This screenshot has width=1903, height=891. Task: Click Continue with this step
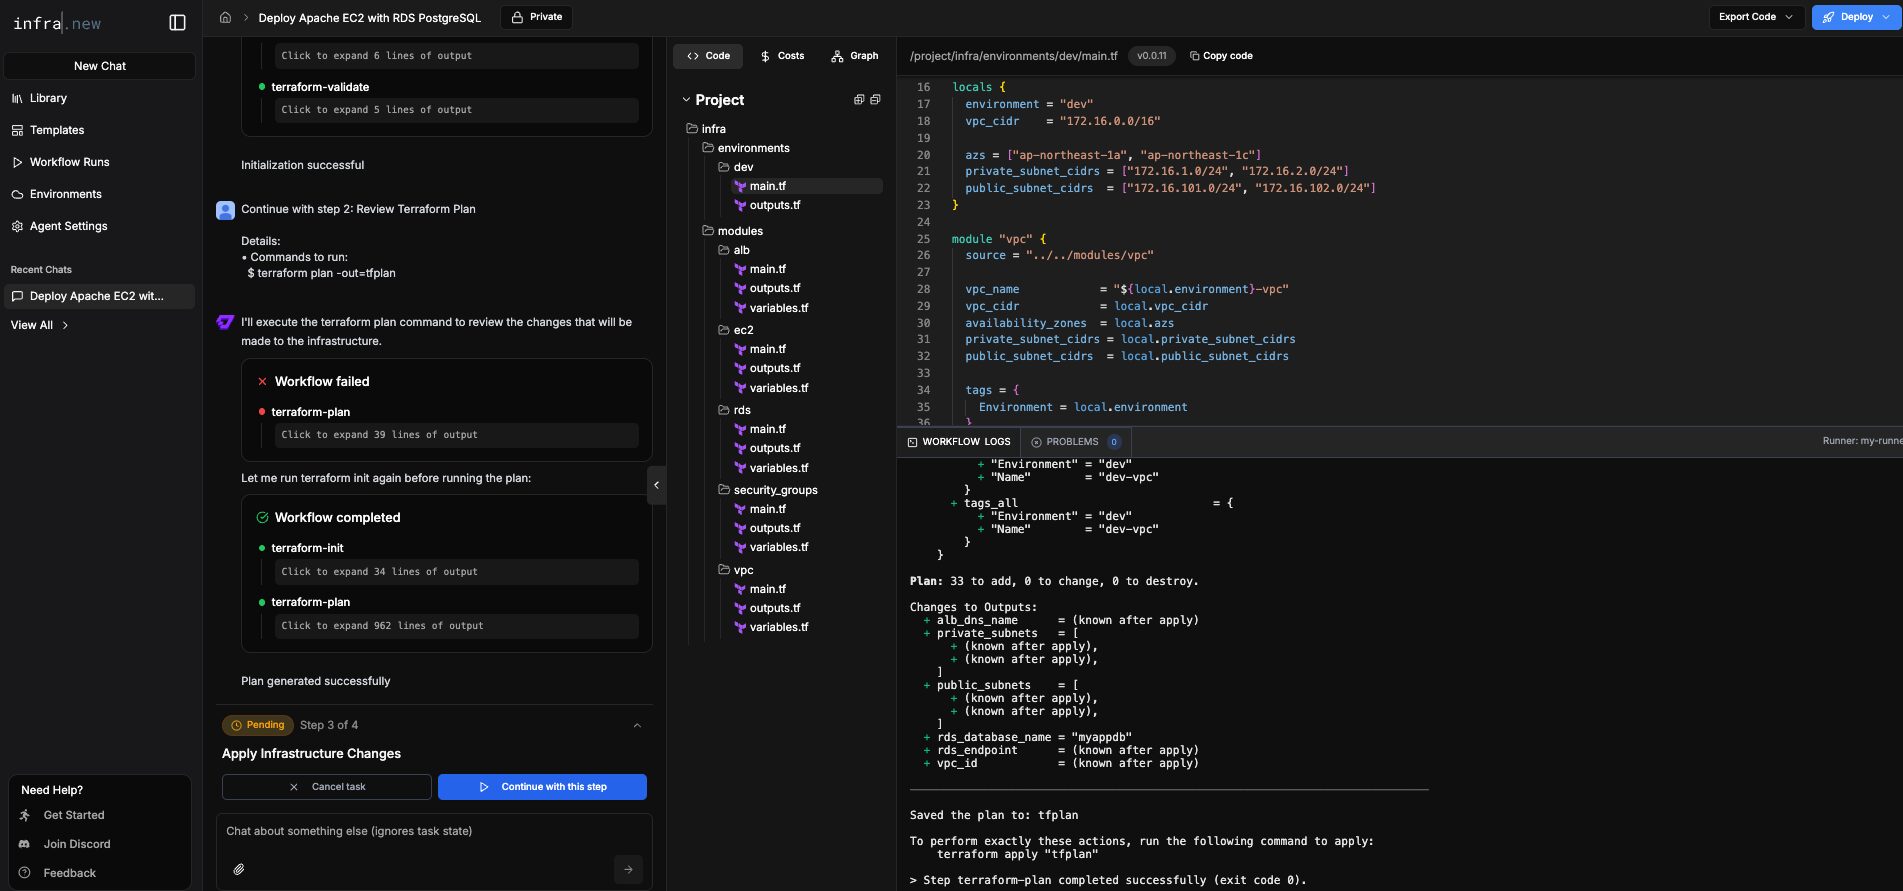click(x=542, y=787)
